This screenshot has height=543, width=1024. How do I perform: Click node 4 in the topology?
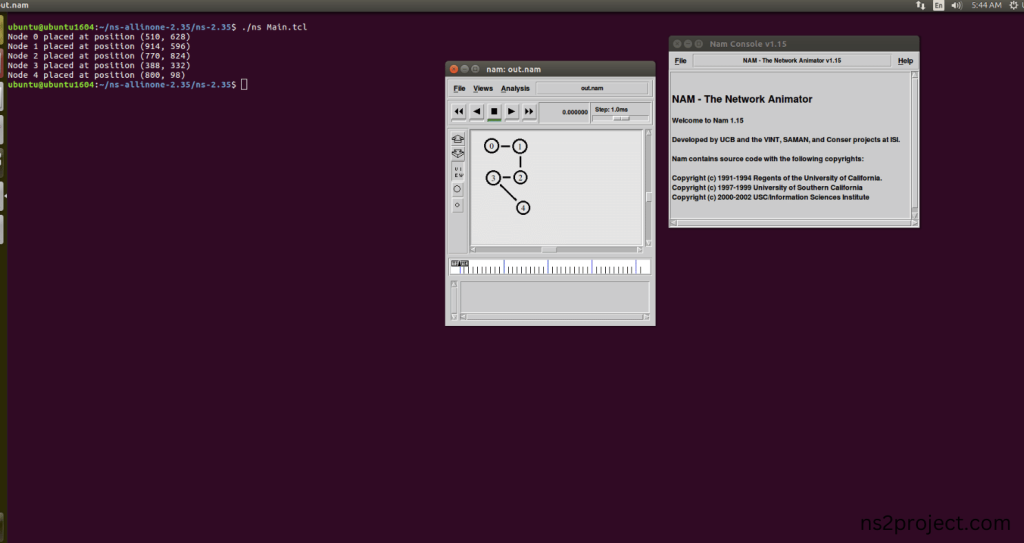click(523, 208)
